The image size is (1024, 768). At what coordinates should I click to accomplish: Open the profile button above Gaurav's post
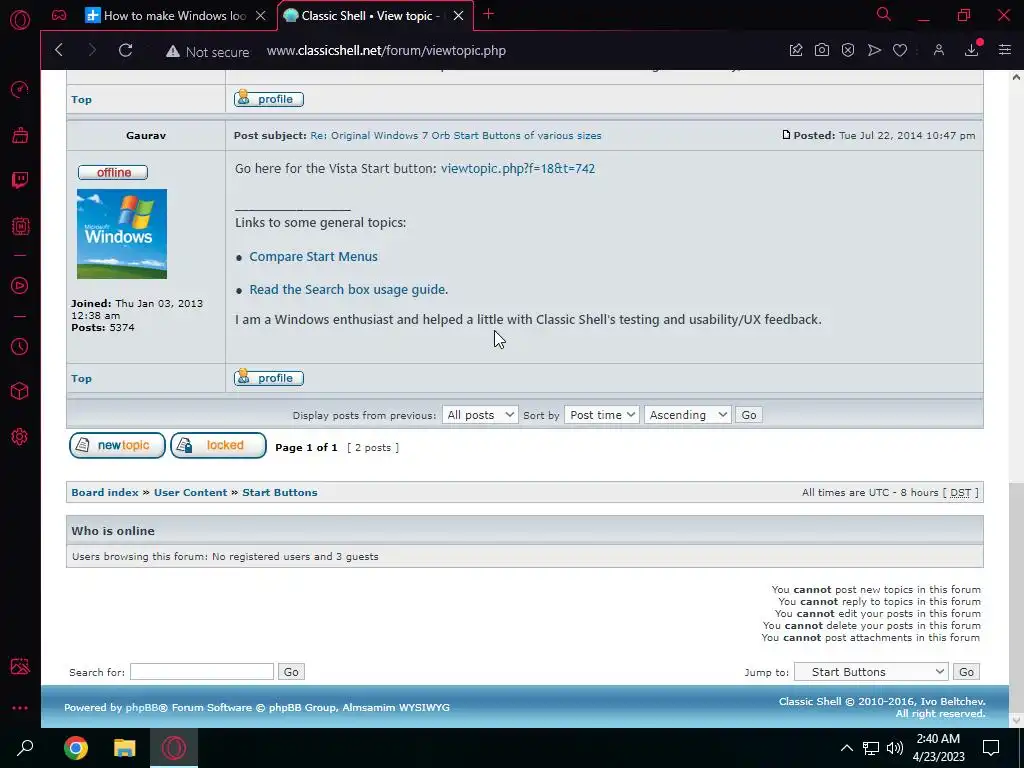pyautogui.click(x=269, y=99)
